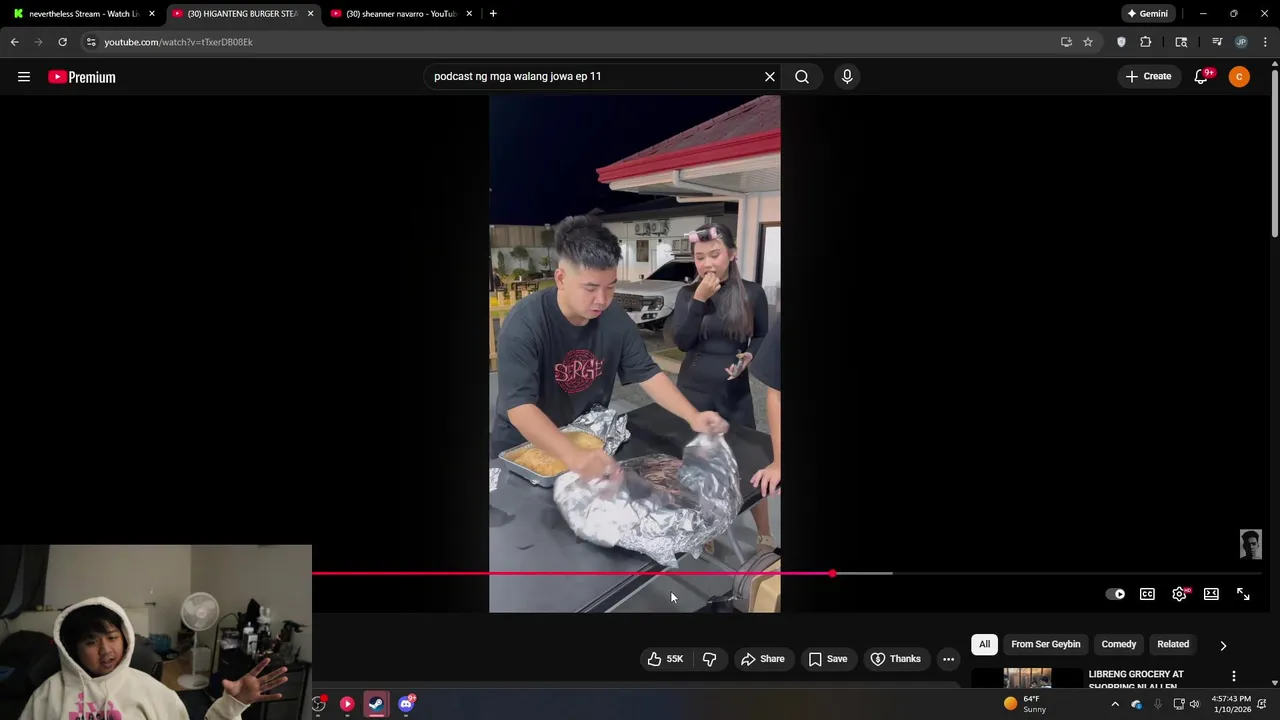Click the channel watermark on the video
The width and height of the screenshot is (1280, 720).
point(1250,544)
